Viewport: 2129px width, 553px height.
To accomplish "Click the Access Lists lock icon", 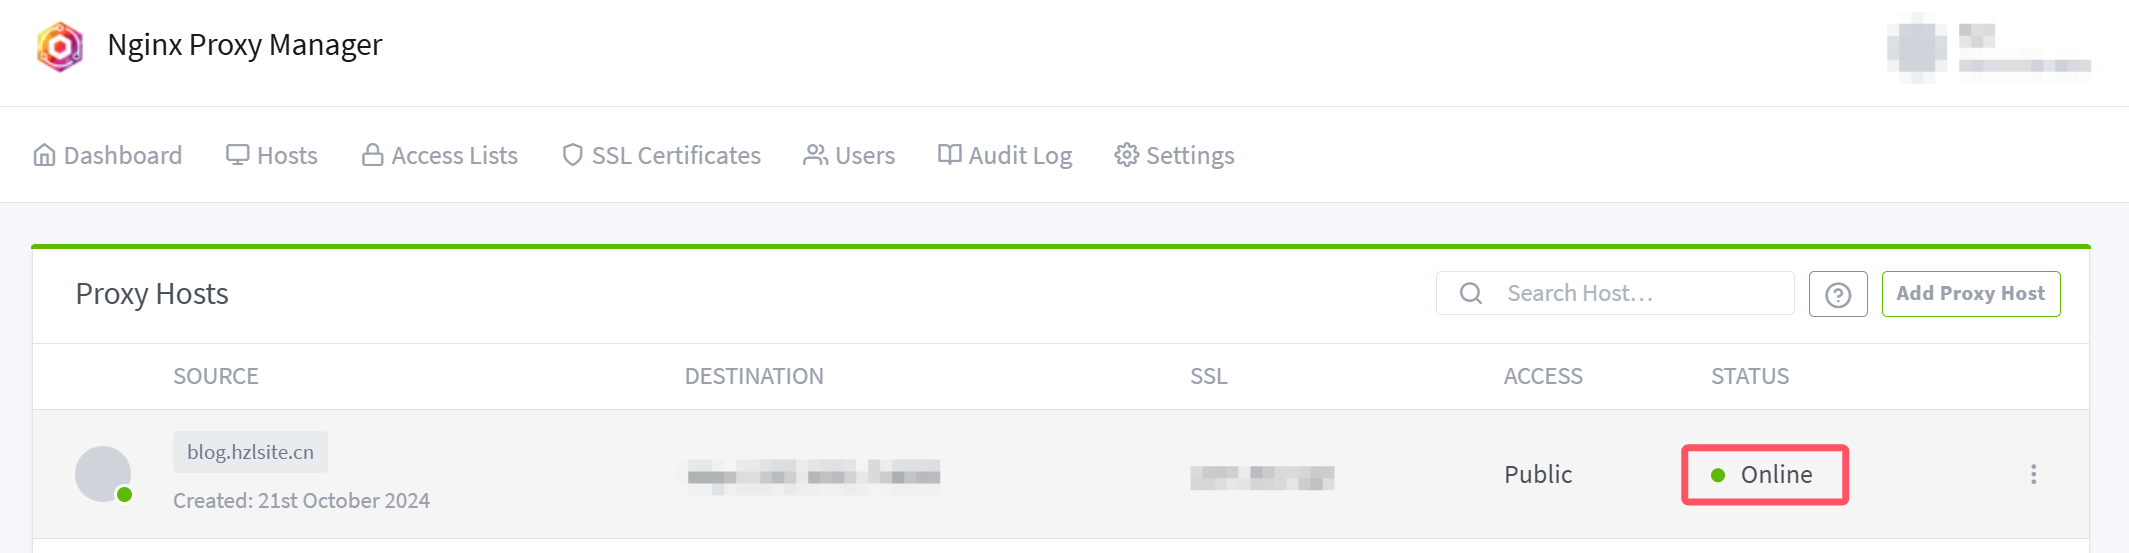I will [372, 155].
